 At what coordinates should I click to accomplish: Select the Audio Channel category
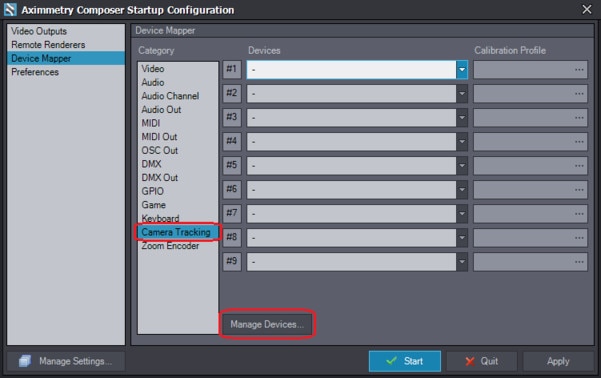coord(170,96)
